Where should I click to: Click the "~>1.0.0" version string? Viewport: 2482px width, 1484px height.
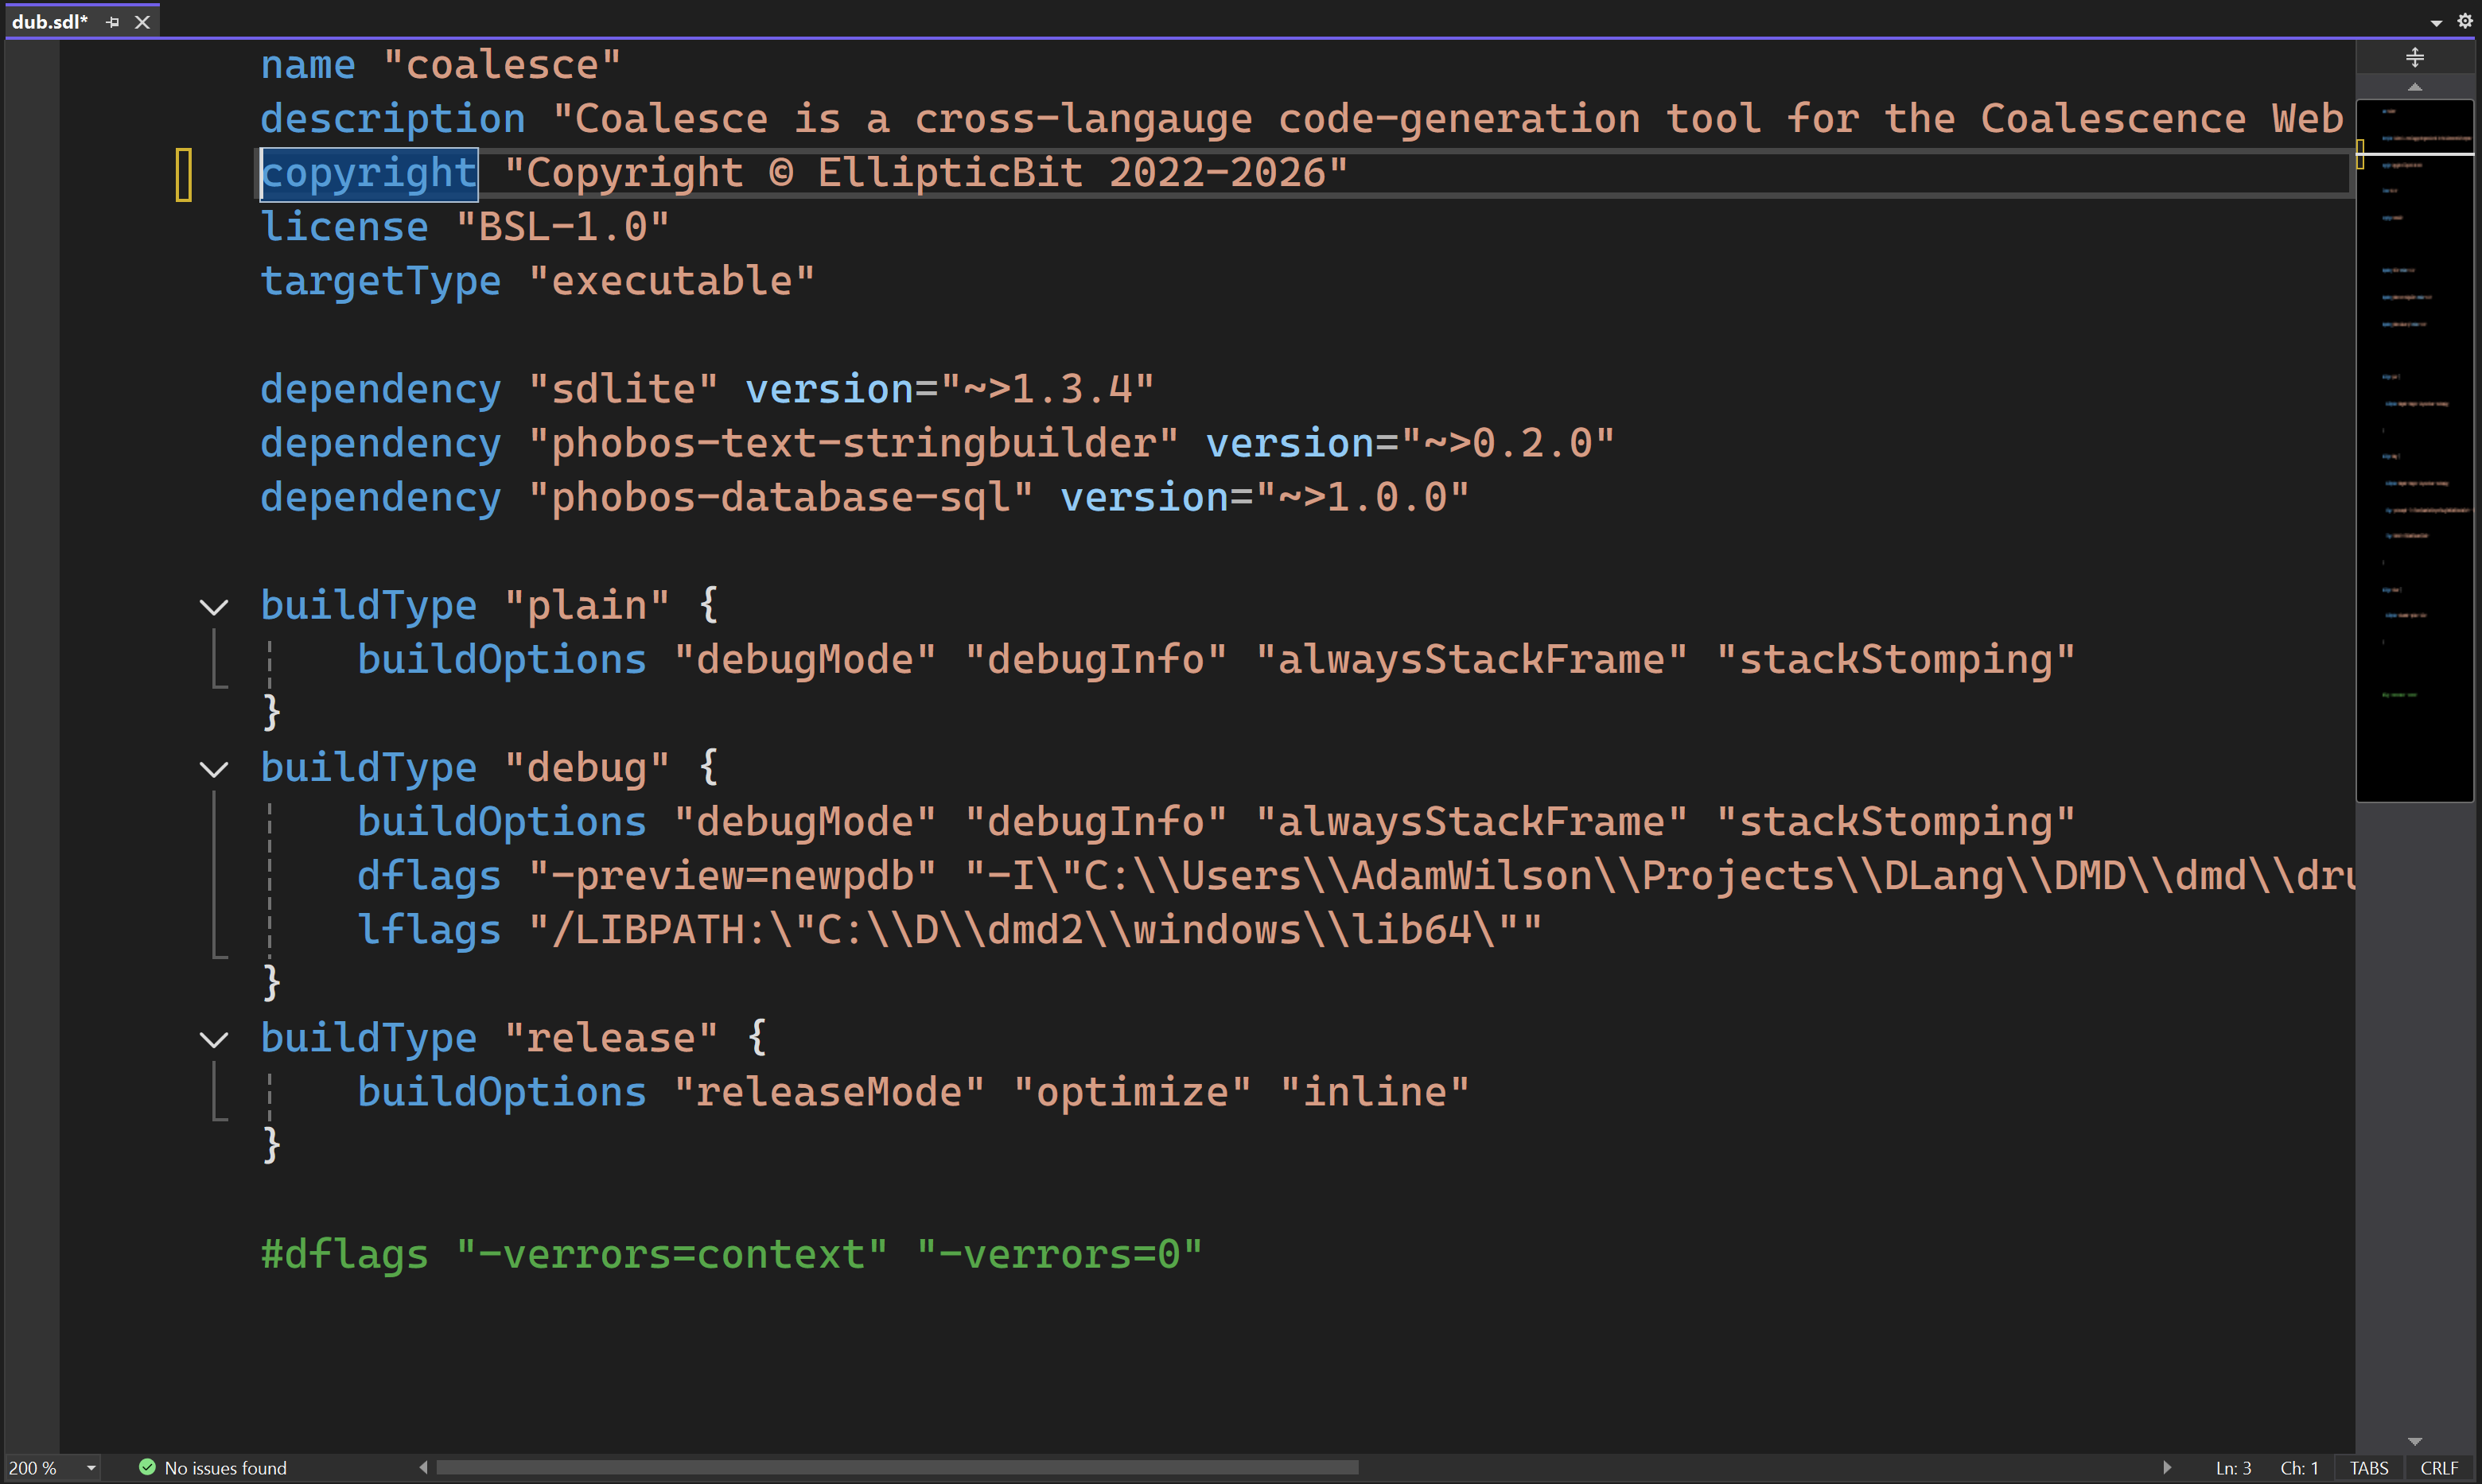(1362, 498)
